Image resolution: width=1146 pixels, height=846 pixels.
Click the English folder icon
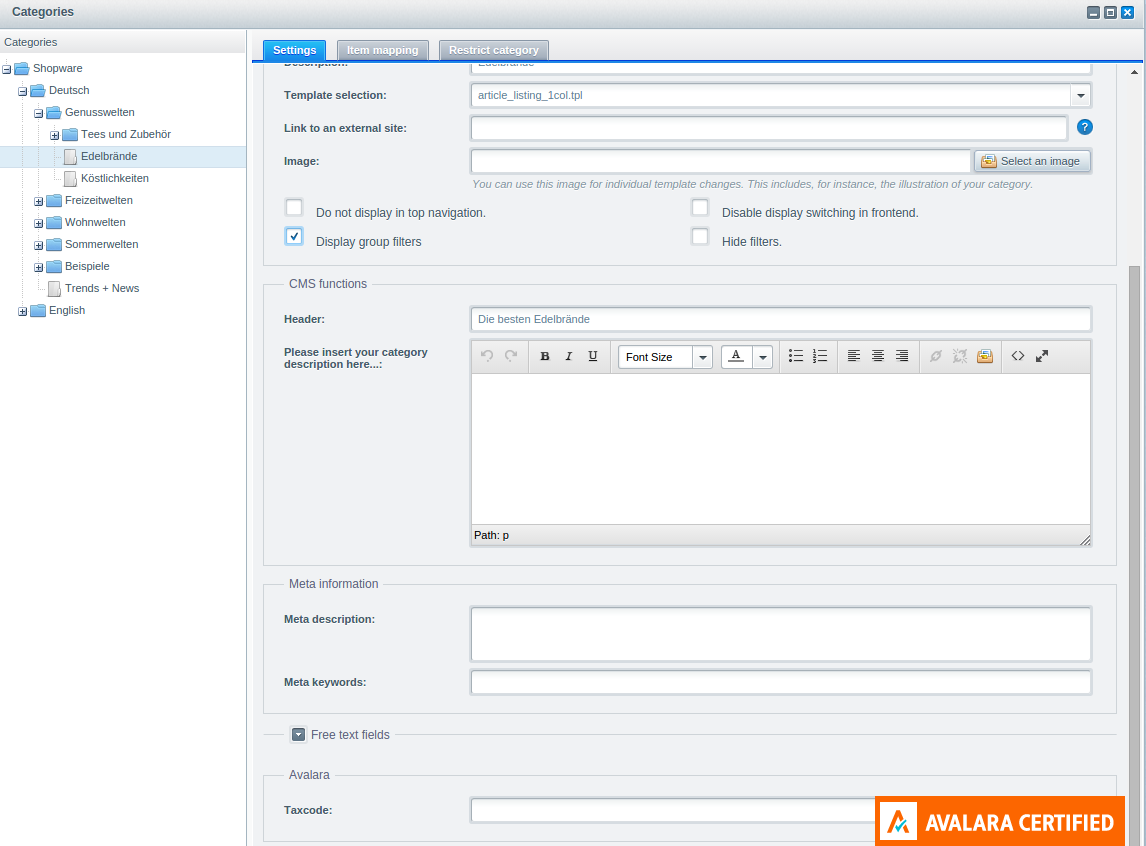(x=38, y=310)
